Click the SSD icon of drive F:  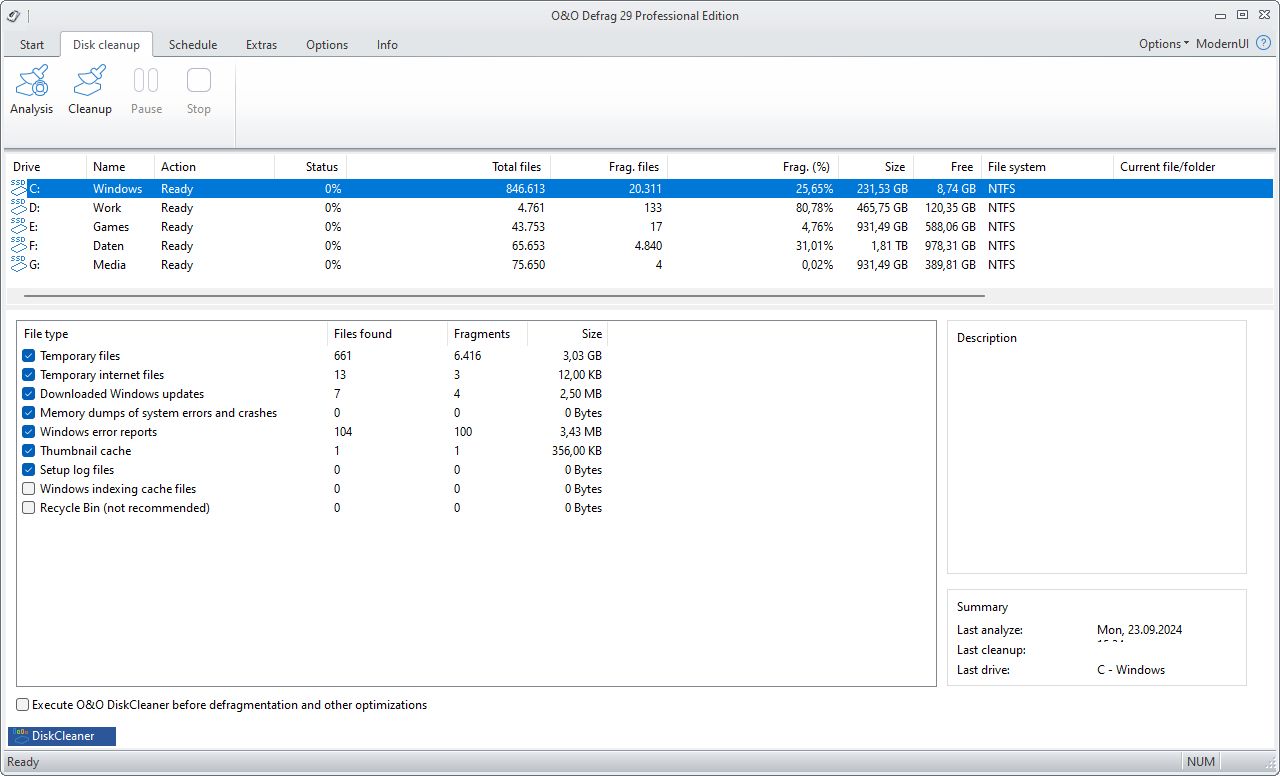click(19, 244)
